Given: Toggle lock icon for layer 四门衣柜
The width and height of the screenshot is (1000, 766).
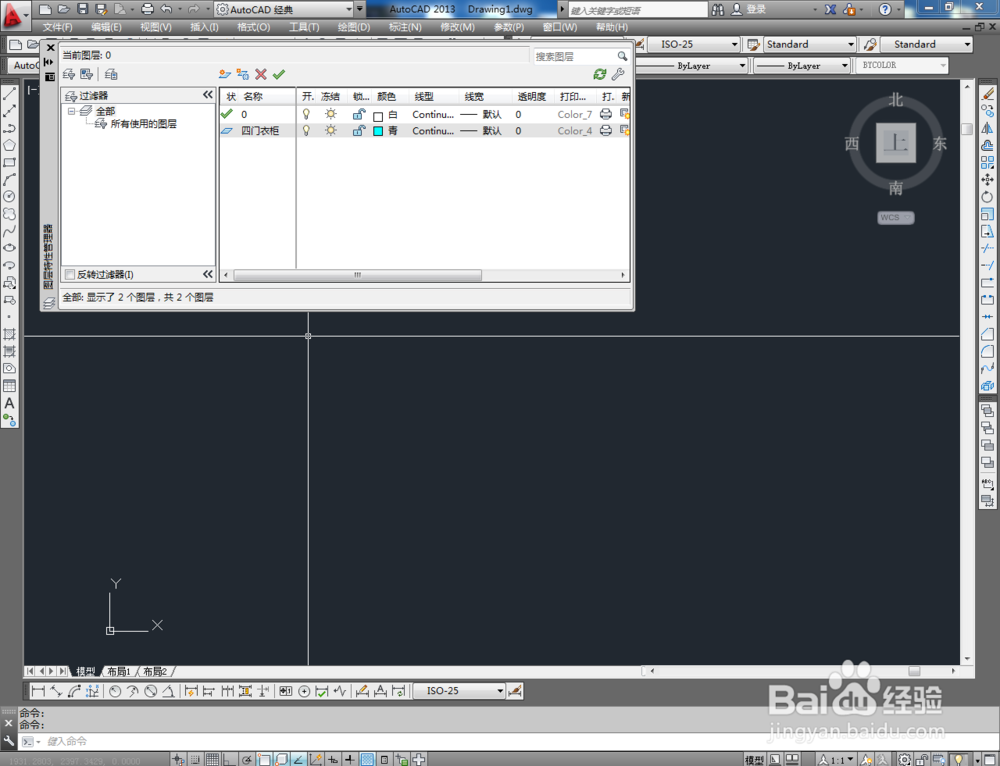Looking at the screenshot, I should tap(359, 130).
